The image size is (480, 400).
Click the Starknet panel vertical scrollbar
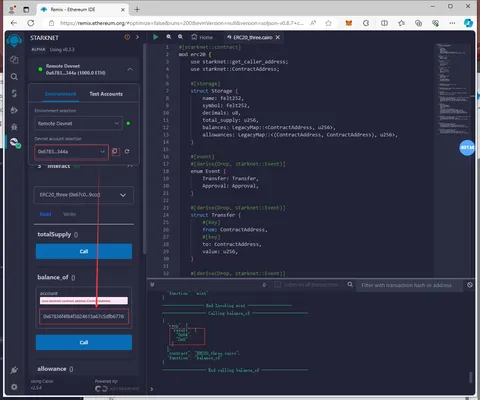click(144, 149)
